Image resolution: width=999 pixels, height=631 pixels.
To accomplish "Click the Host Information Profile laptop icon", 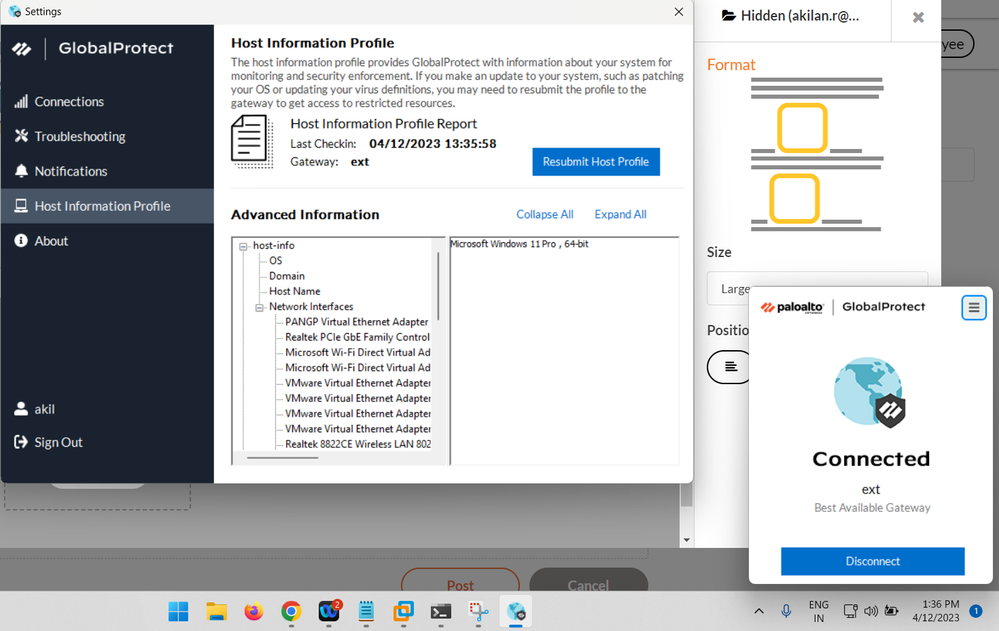I will pos(21,205).
